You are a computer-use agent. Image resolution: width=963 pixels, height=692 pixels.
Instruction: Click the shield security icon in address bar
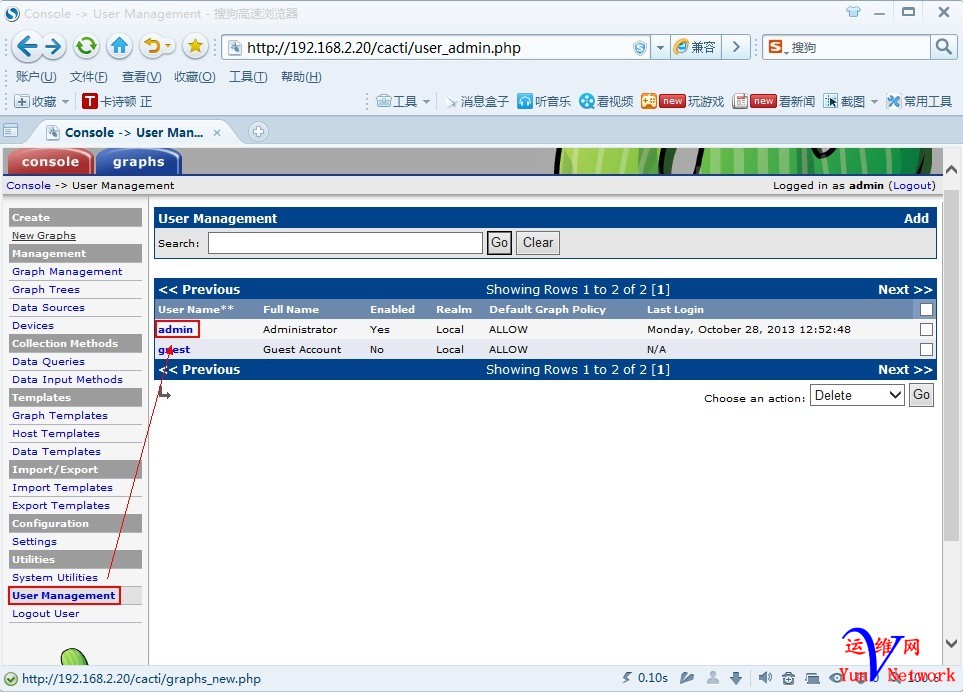[x=640, y=47]
